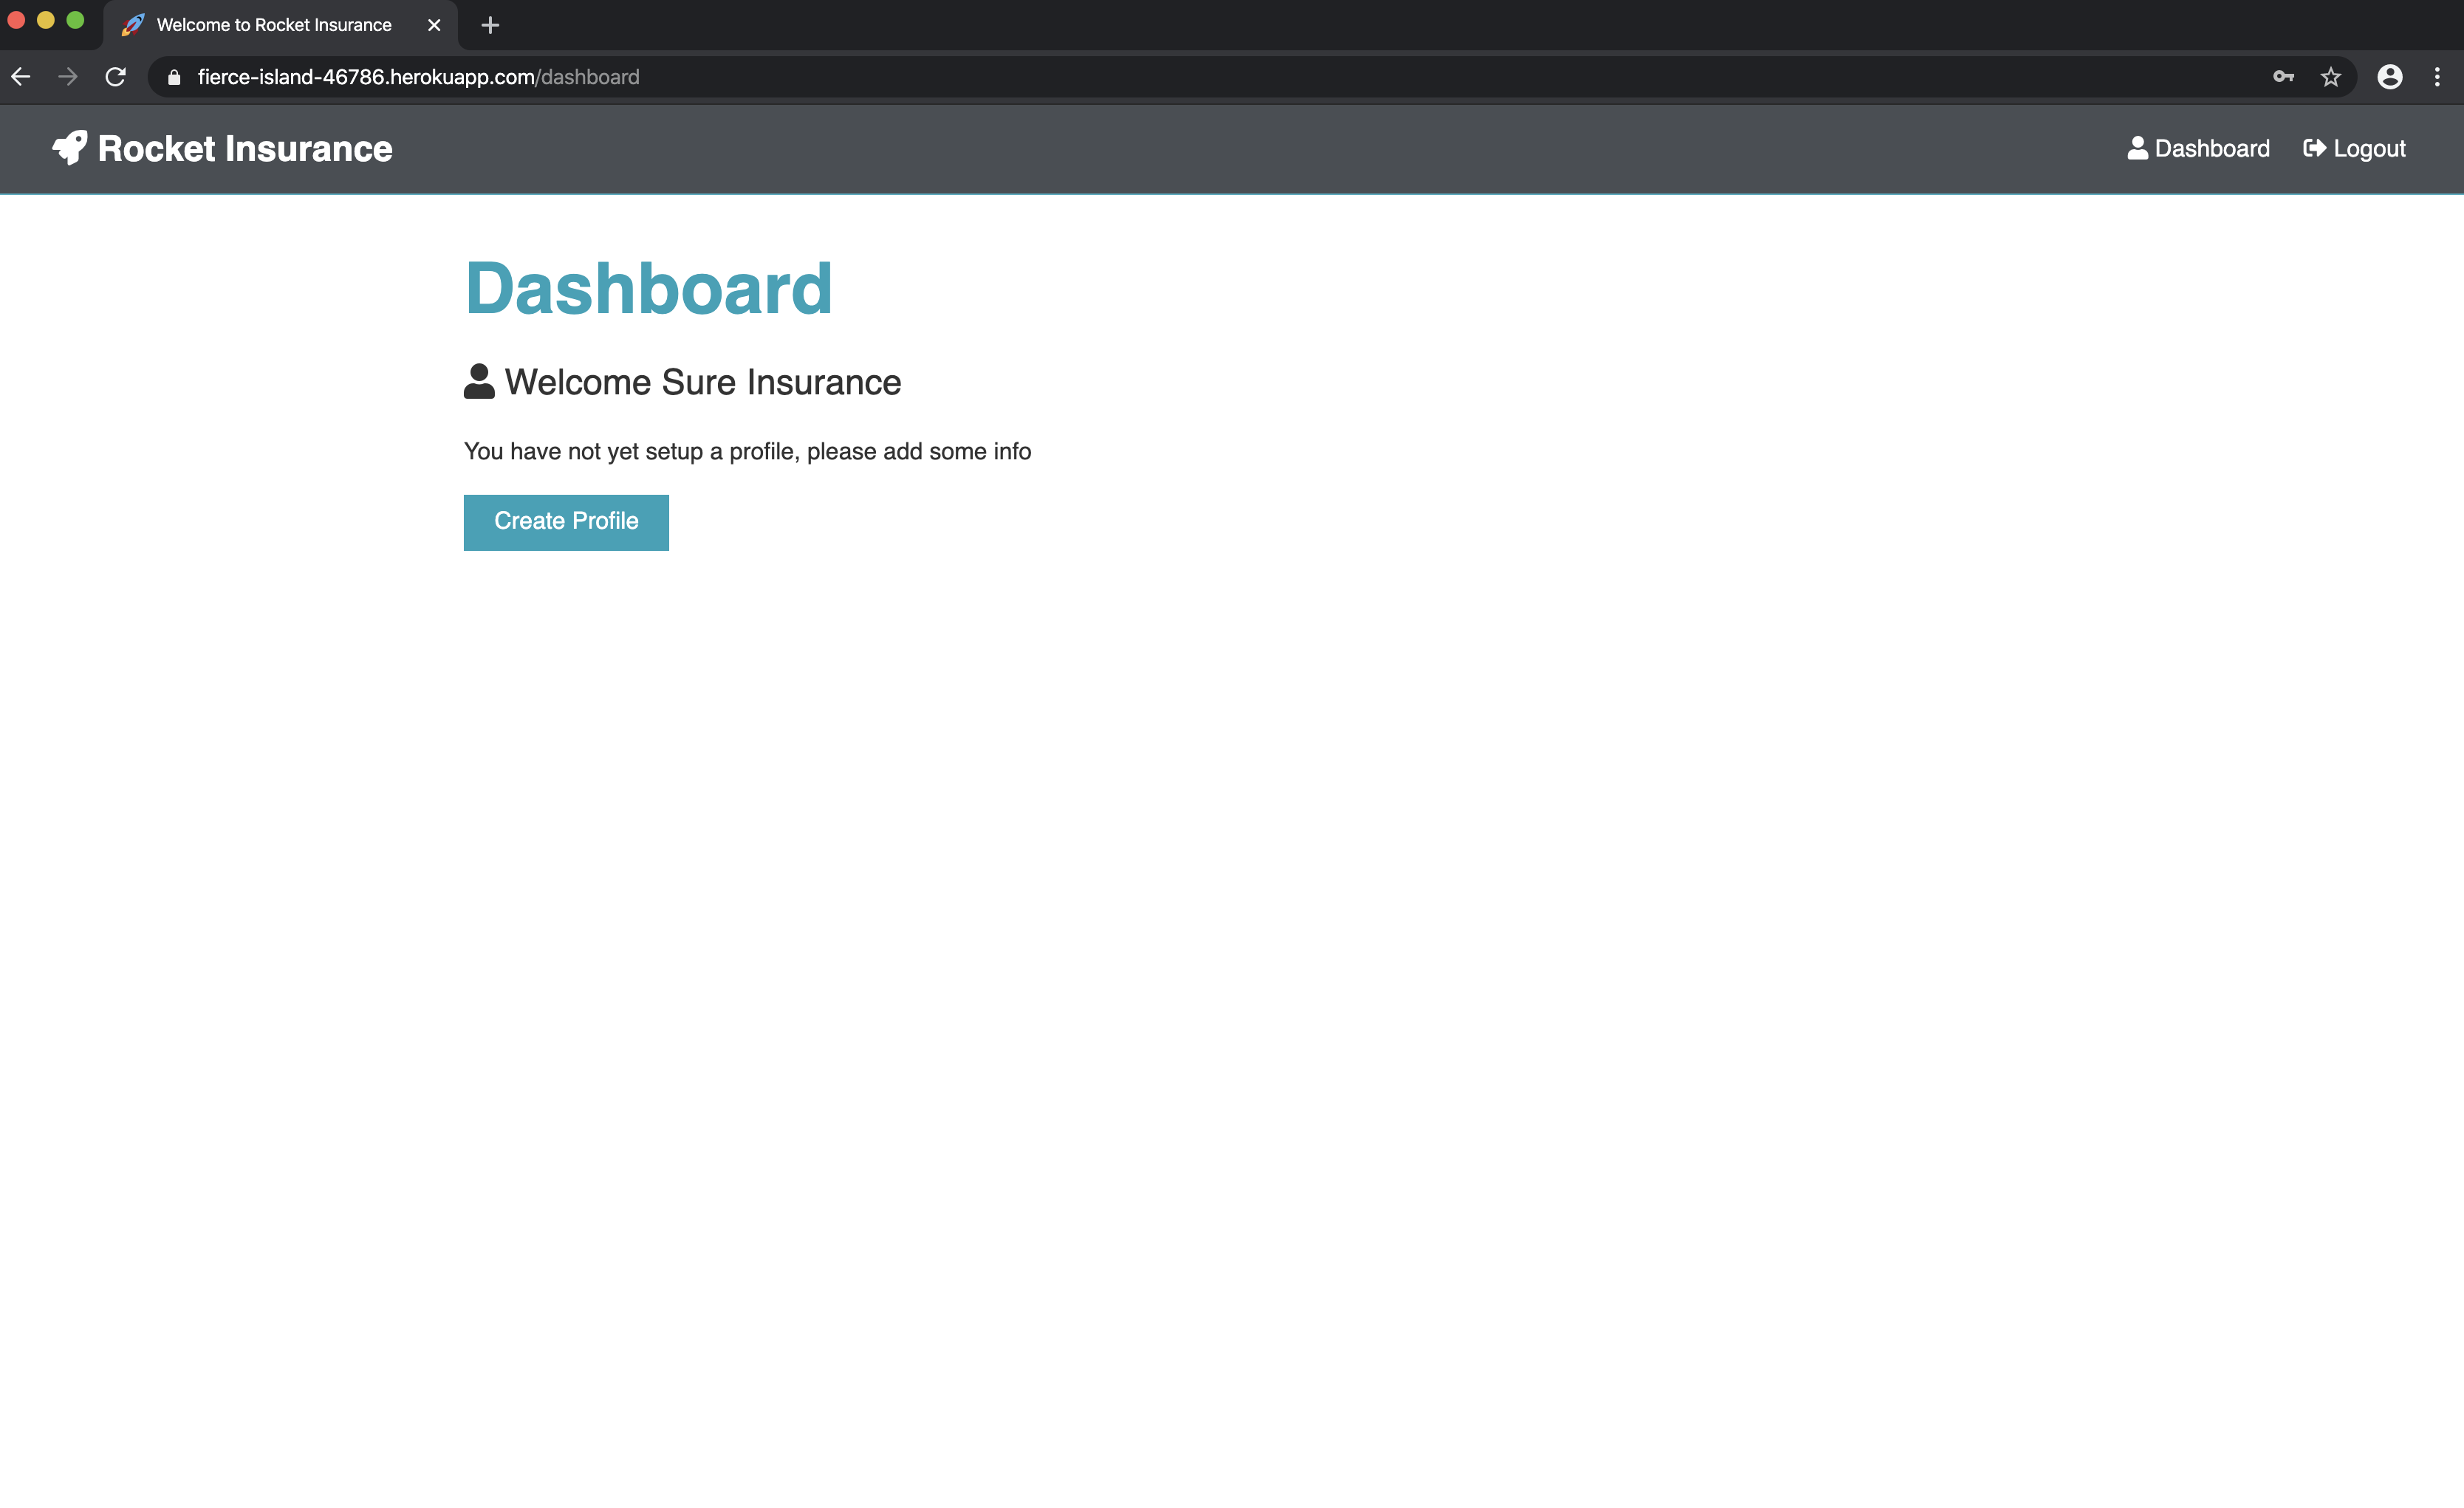Open the Chrome profile avatar menu
This screenshot has height=1508, width=2464.
(x=2389, y=77)
